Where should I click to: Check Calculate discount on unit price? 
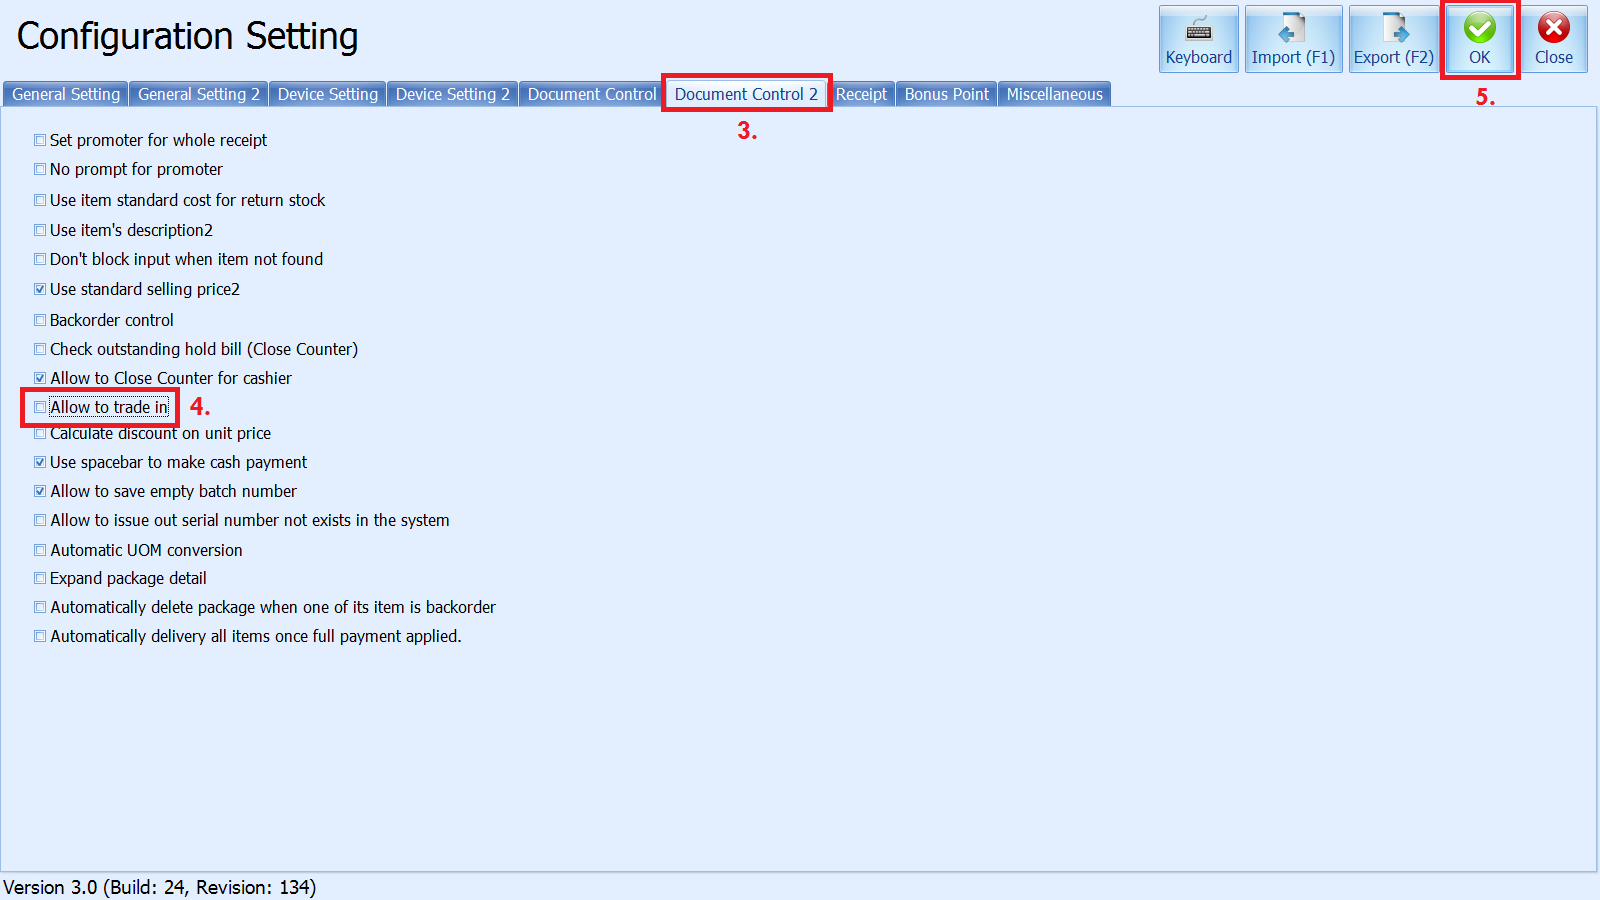click(x=40, y=434)
